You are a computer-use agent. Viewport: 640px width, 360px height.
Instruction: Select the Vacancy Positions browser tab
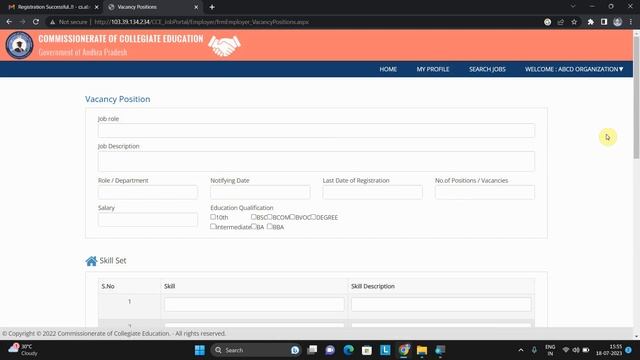(x=153, y=7)
